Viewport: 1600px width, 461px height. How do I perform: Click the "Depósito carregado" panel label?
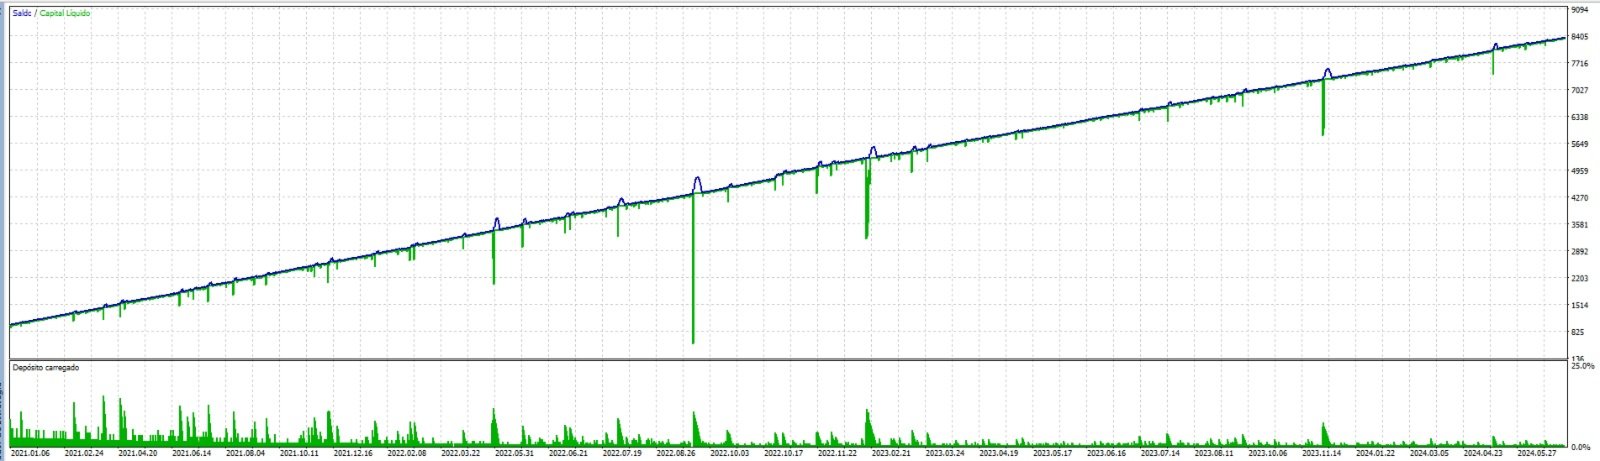[46, 368]
